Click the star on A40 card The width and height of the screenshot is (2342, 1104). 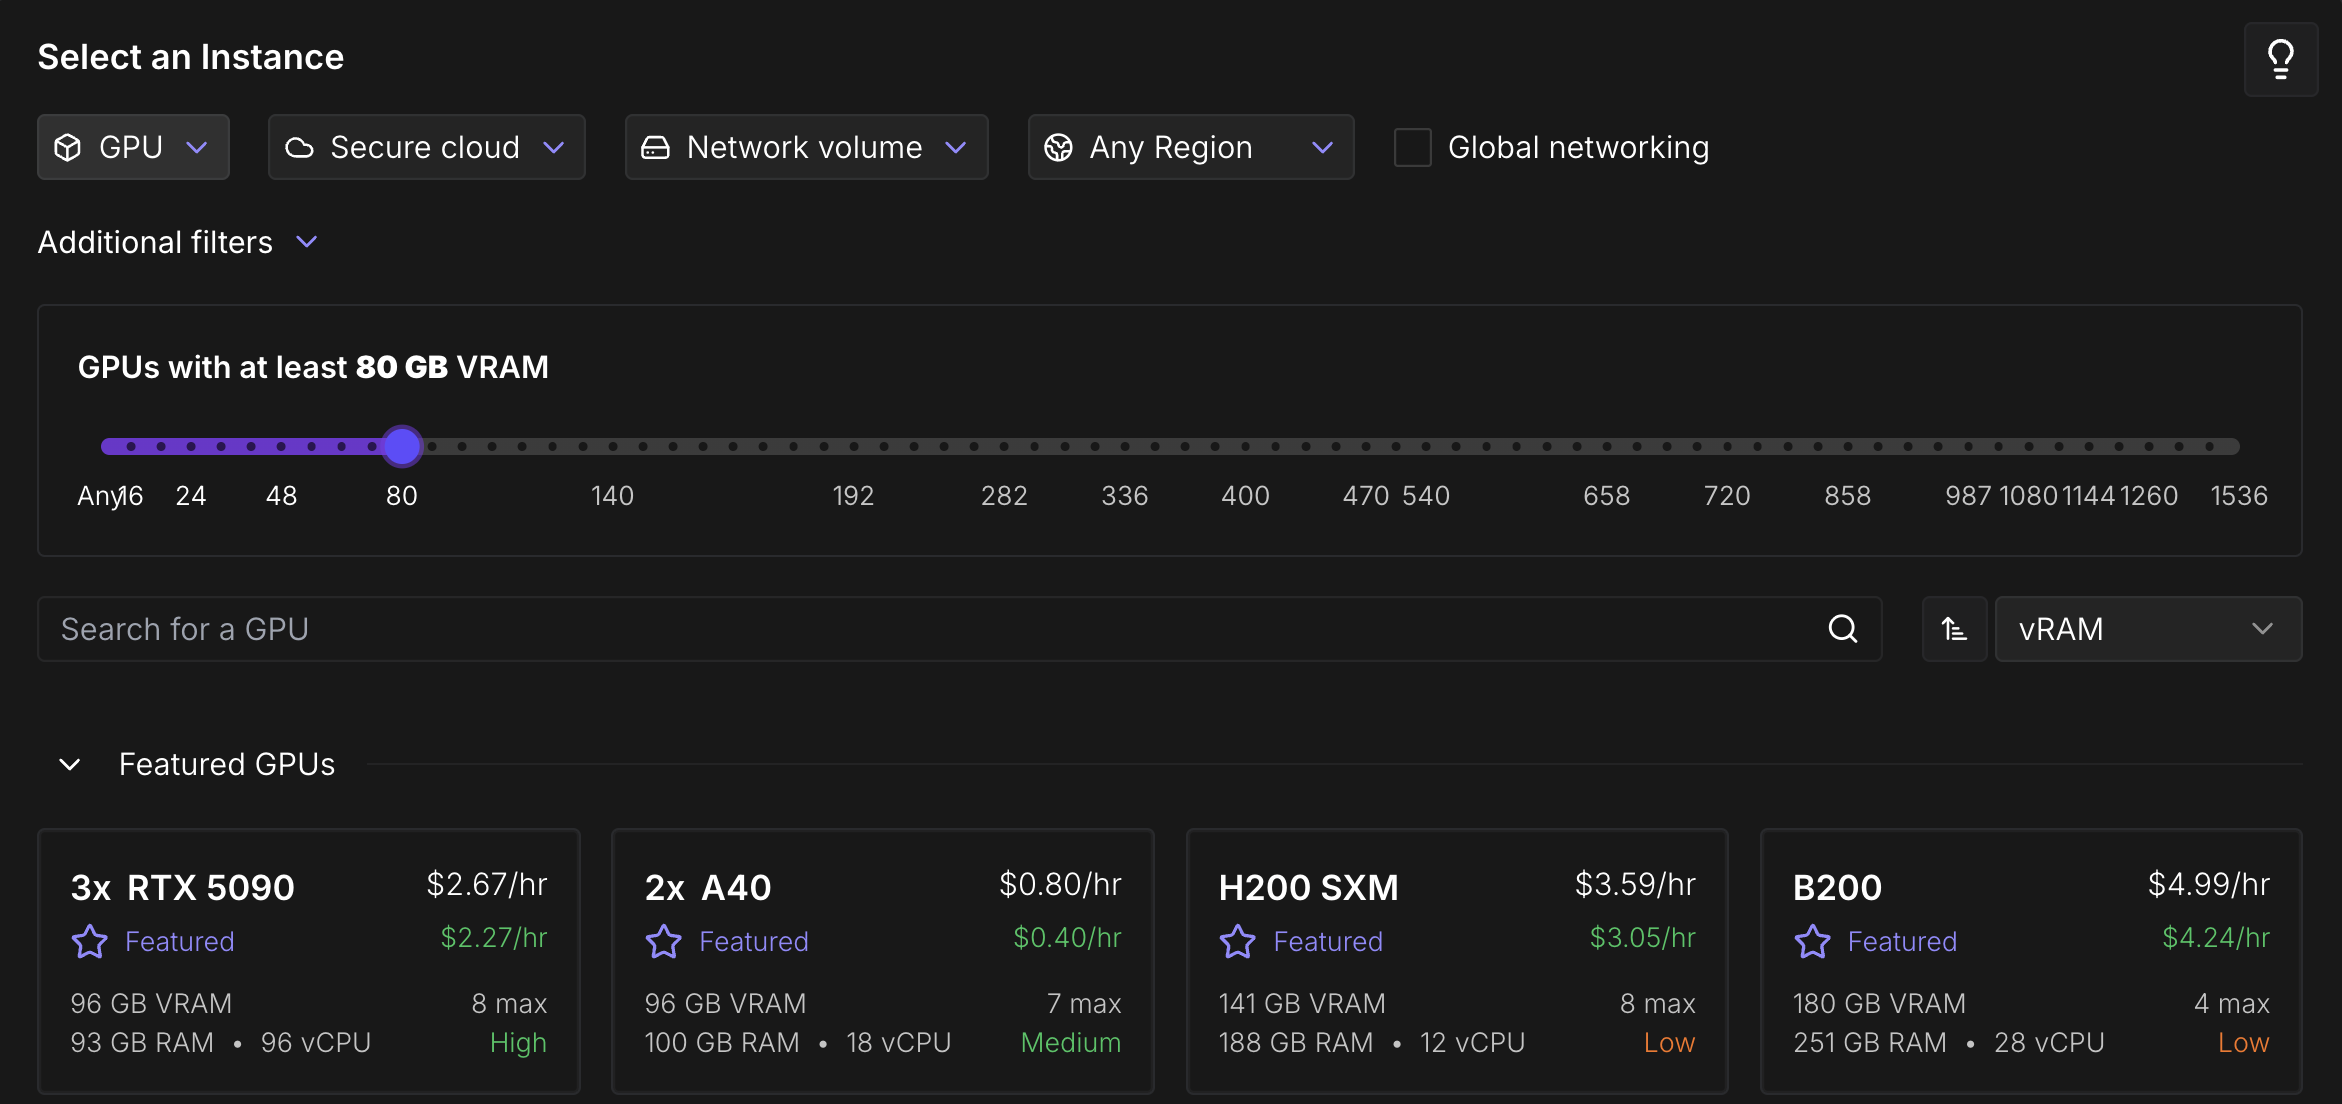pos(664,941)
